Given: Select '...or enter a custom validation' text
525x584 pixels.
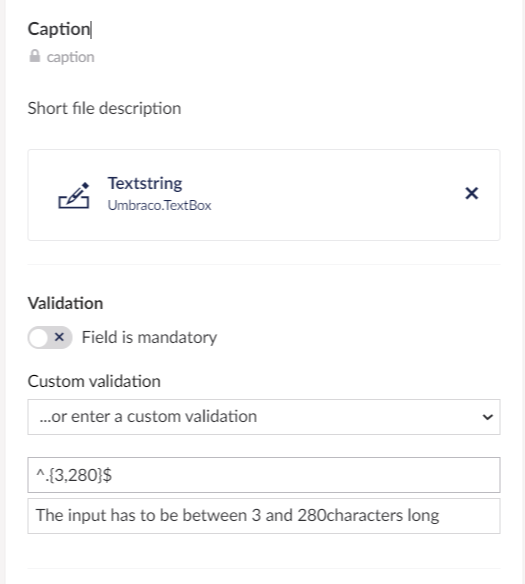Looking at the screenshot, I should click(x=148, y=416).
